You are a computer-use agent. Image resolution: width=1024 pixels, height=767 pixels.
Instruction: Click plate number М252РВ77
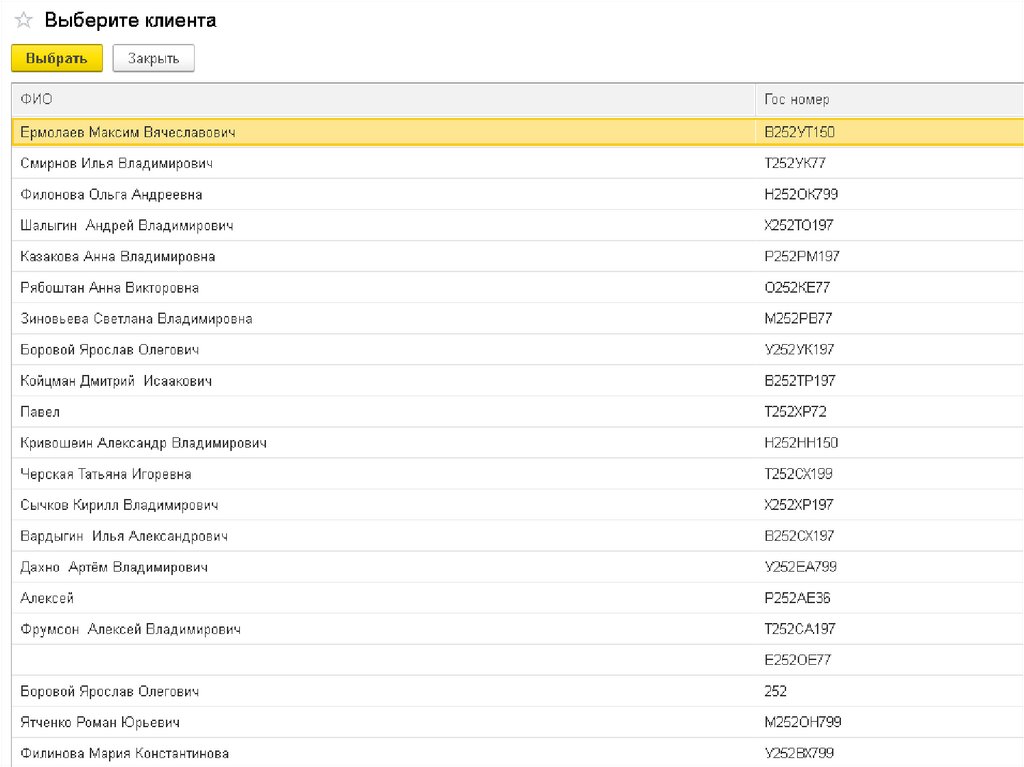pyautogui.click(x=798, y=318)
